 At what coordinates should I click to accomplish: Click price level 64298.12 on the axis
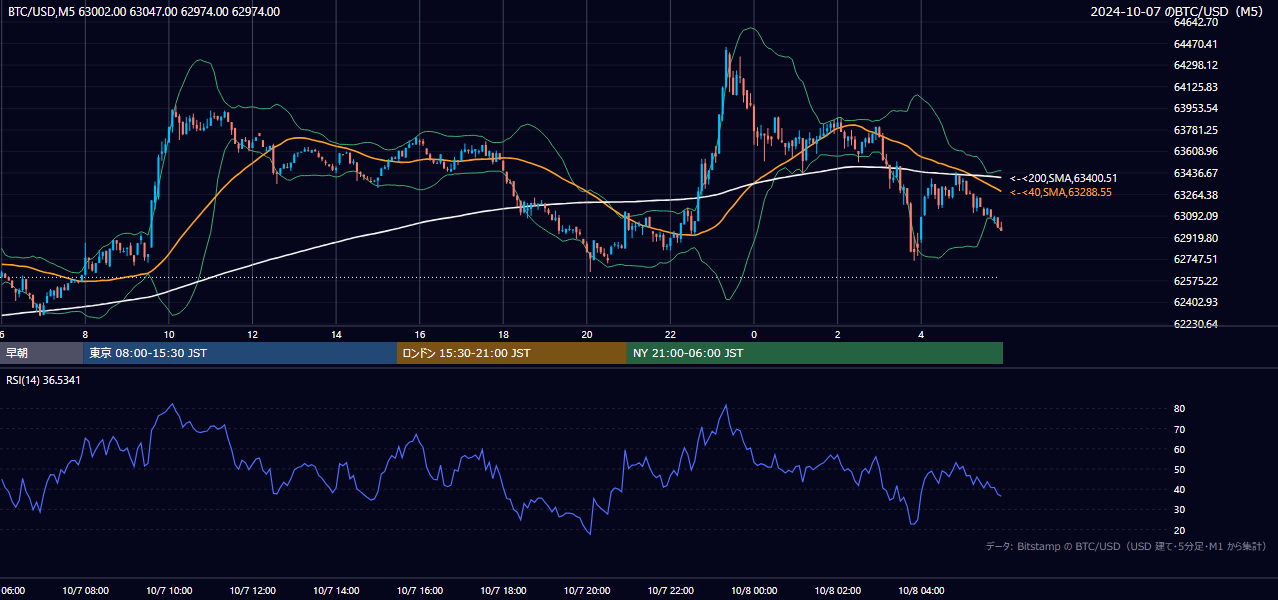(x=1195, y=65)
